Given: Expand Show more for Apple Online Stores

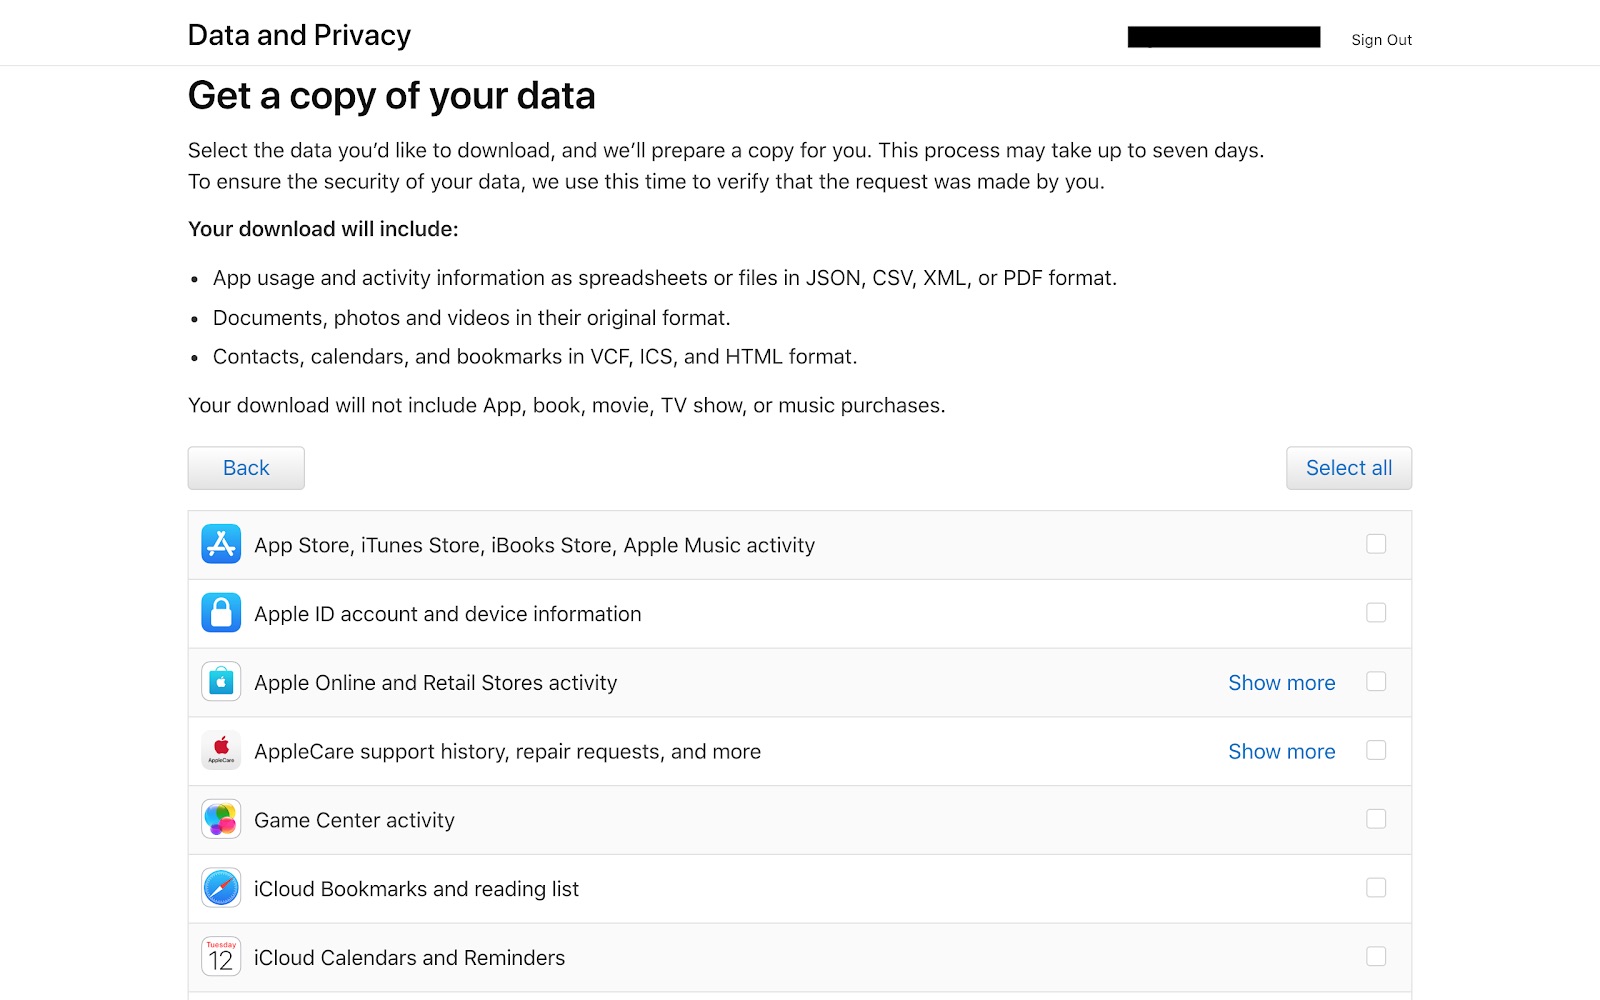Looking at the screenshot, I should tap(1281, 683).
